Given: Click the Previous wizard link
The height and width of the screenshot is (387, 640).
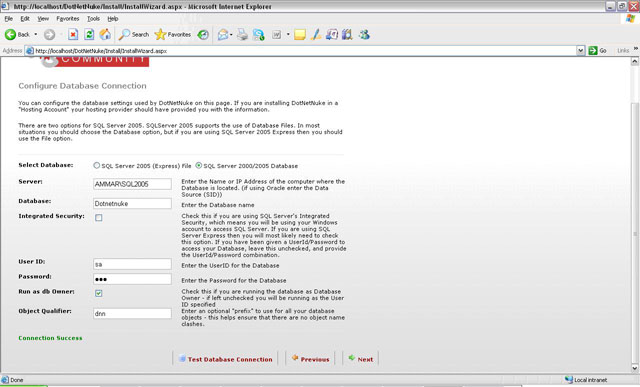Looking at the screenshot, I should (x=310, y=359).
